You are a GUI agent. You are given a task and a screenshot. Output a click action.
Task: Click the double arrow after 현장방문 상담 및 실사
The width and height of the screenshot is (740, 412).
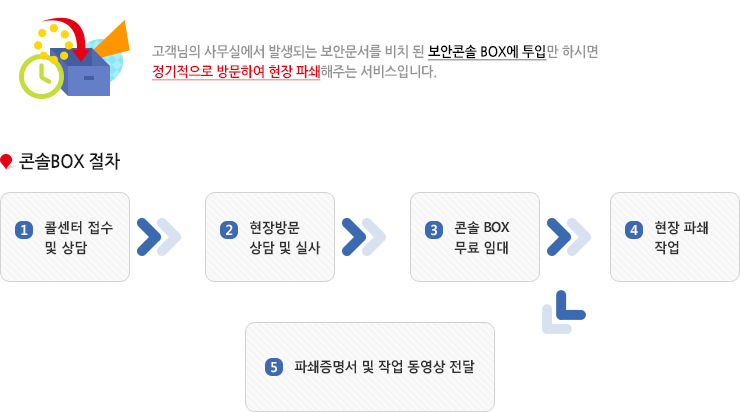pyautogui.click(x=363, y=236)
